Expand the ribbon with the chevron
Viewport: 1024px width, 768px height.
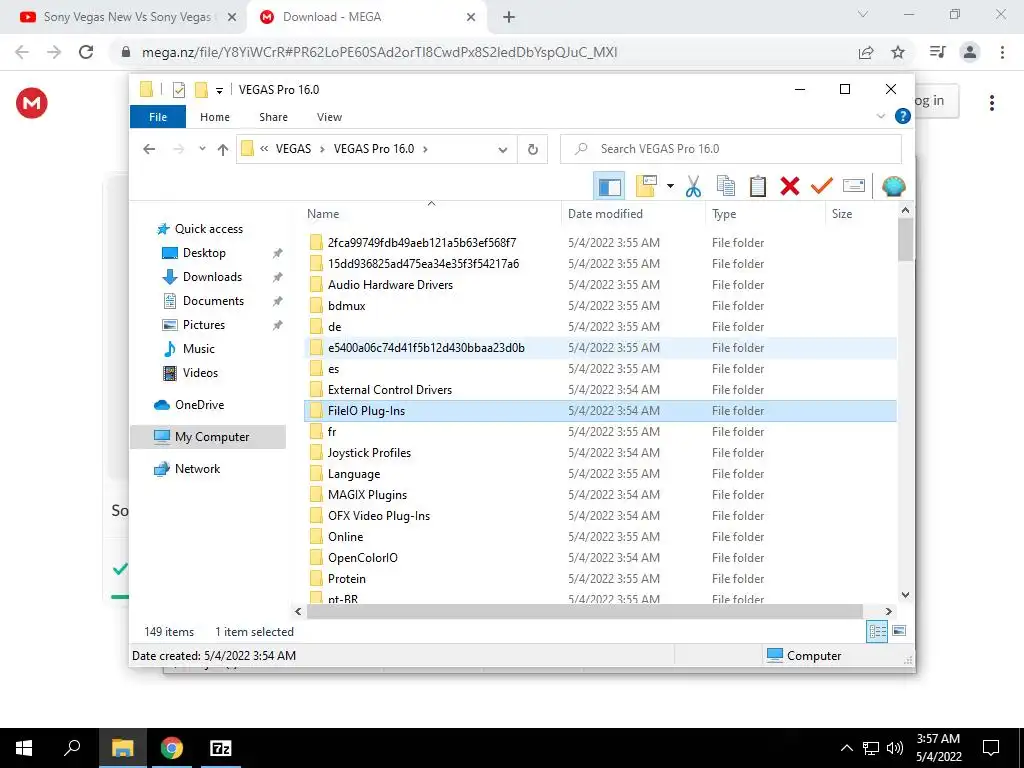click(x=880, y=116)
